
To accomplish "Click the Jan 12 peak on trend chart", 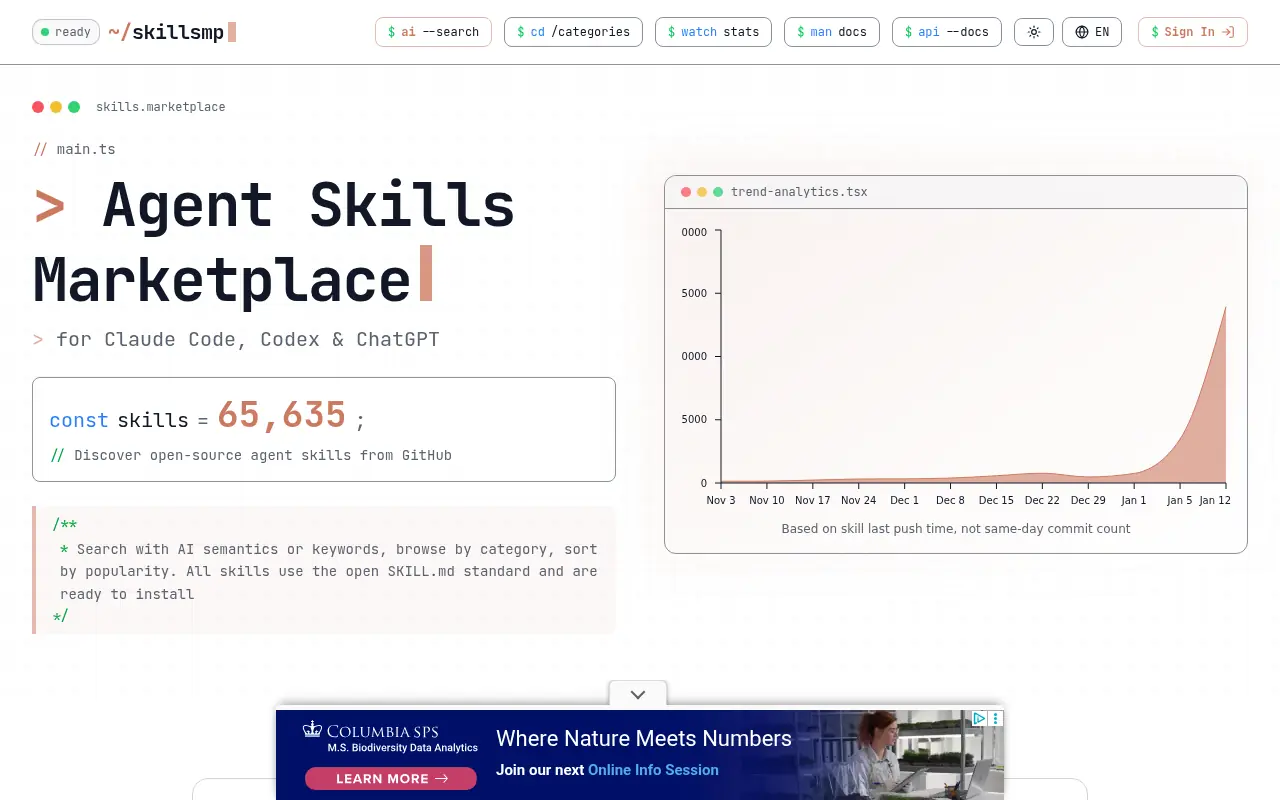I will pyautogui.click(x=1225, y=308).
